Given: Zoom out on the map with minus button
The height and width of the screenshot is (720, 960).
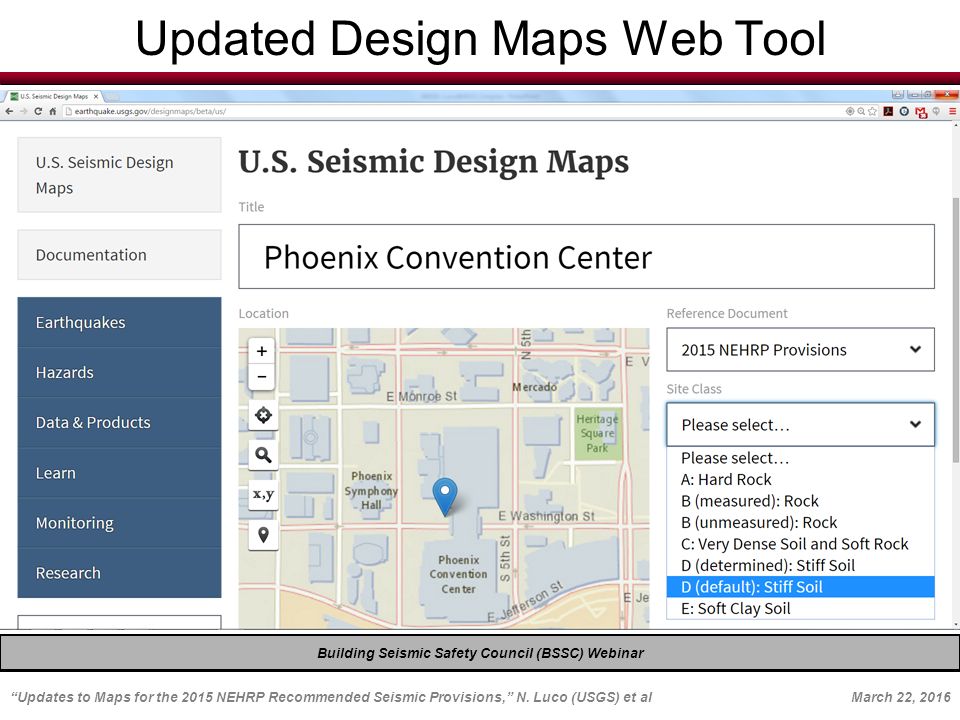Looking at the screenshot, I should coord(262,377).
